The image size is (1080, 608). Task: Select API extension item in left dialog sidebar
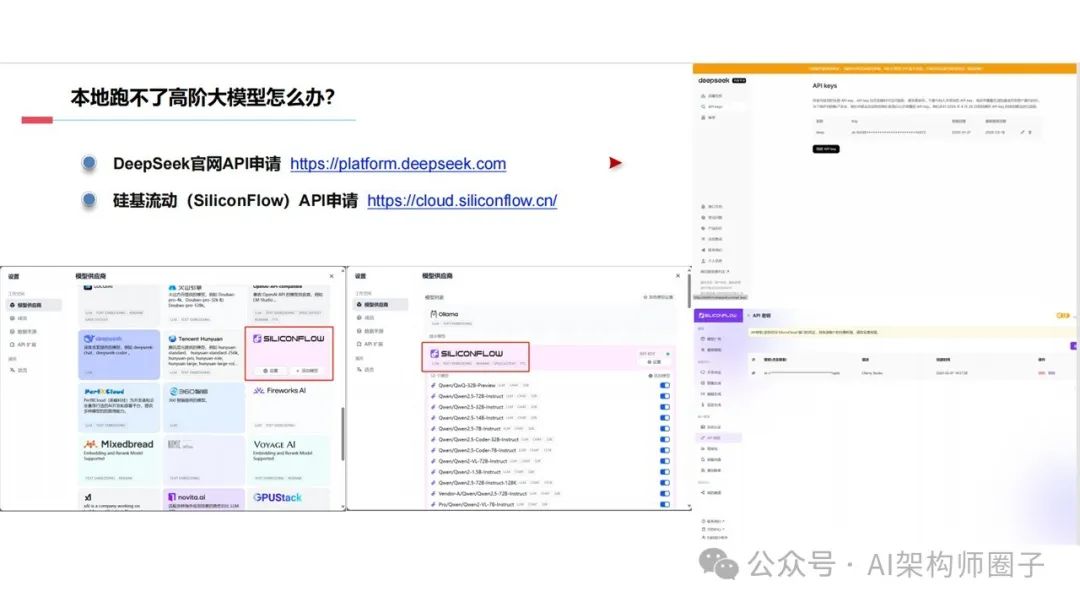24,344
